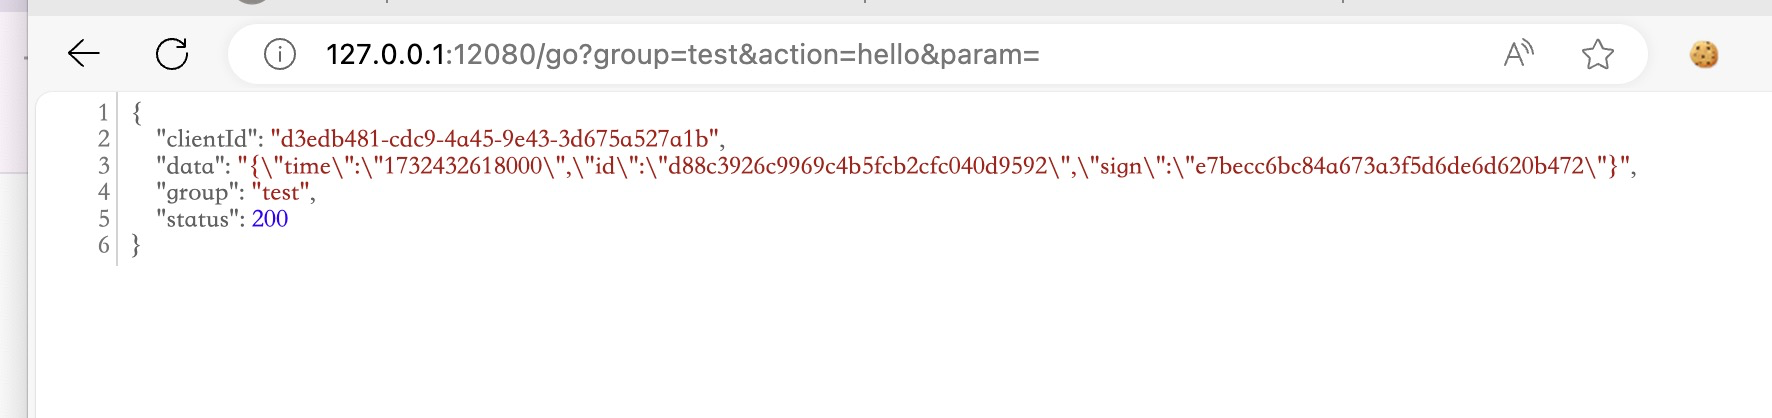Click the closing curly brace on line 6
This screenshot has height=418, width=1772.
136,245
